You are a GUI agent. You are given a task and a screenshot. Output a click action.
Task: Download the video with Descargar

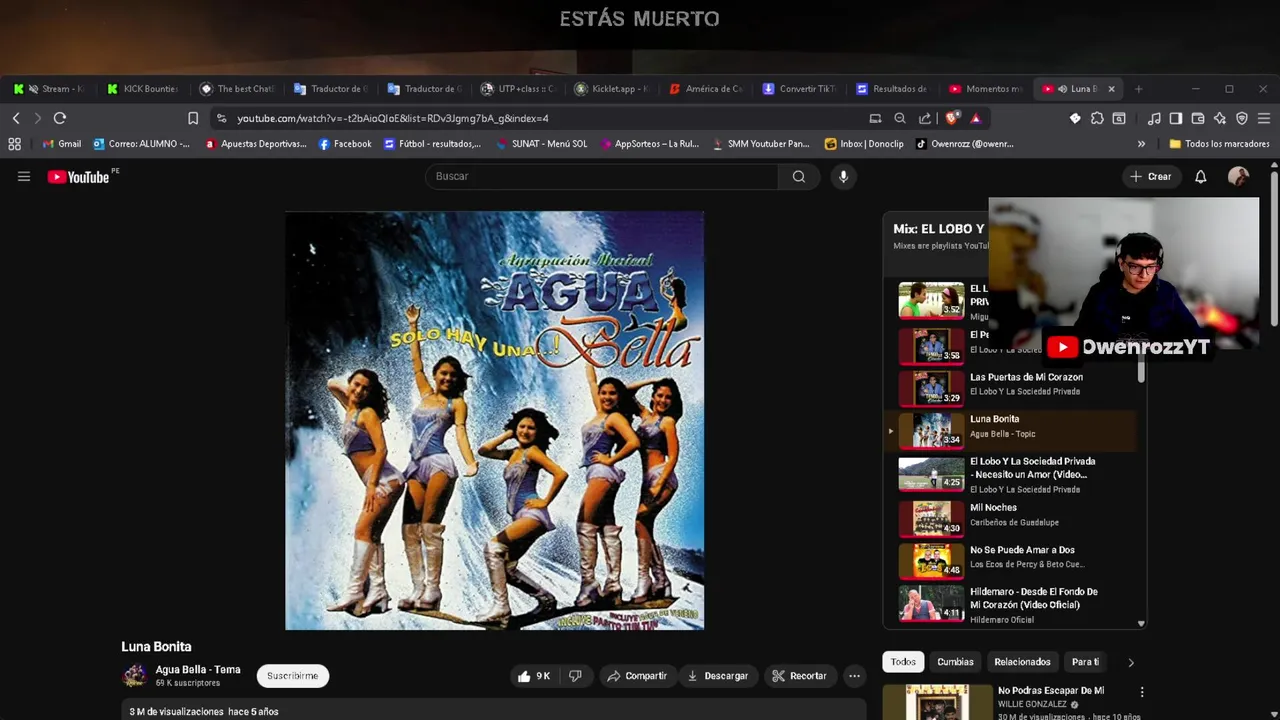(718, 676)
